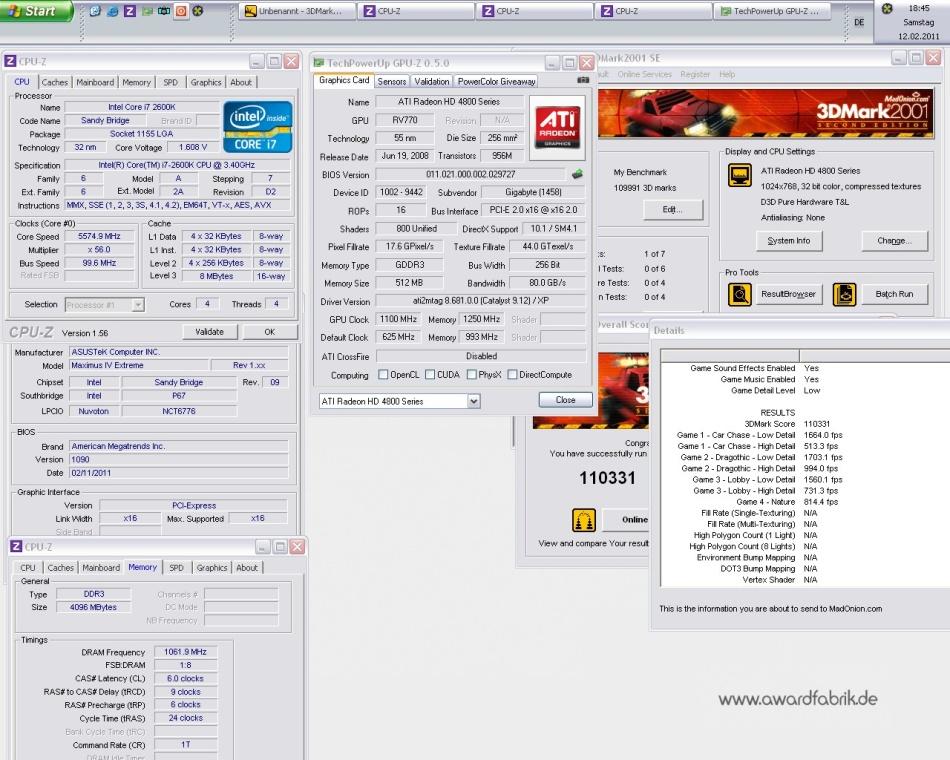The height and width of the screenshot is (760, 950).
Task: Enable the DirectCompute checkbox in GPU-Z
Action: (x=512, y=375)
